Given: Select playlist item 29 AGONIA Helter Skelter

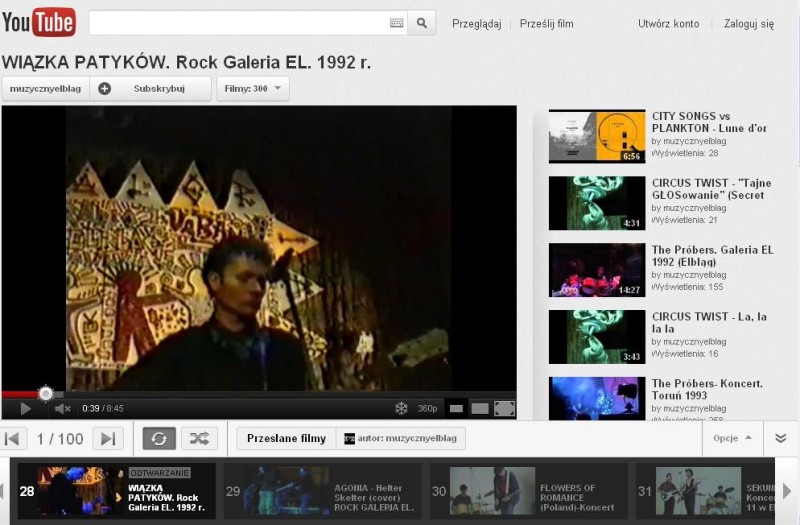Looking at the screenshot, I should (x=322, y=491).
